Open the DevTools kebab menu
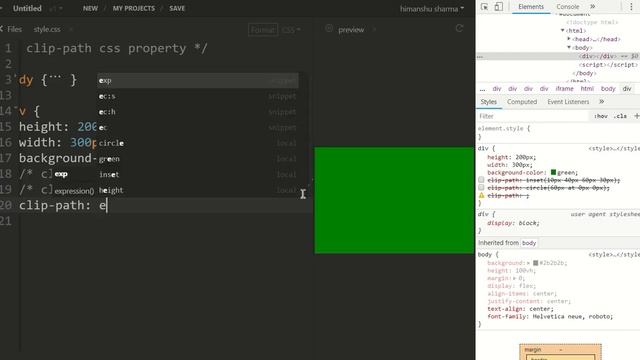Image resolution: width=640 pixels, height=360 pixels. [x=631, y=7]
